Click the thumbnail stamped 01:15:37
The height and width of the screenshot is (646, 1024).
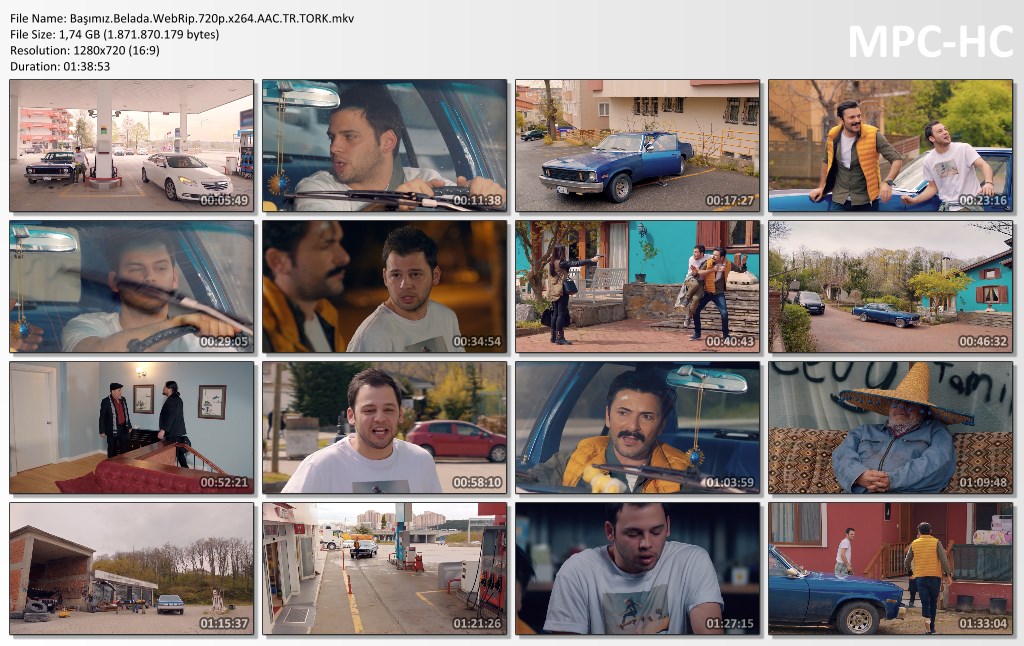[132, 568]
